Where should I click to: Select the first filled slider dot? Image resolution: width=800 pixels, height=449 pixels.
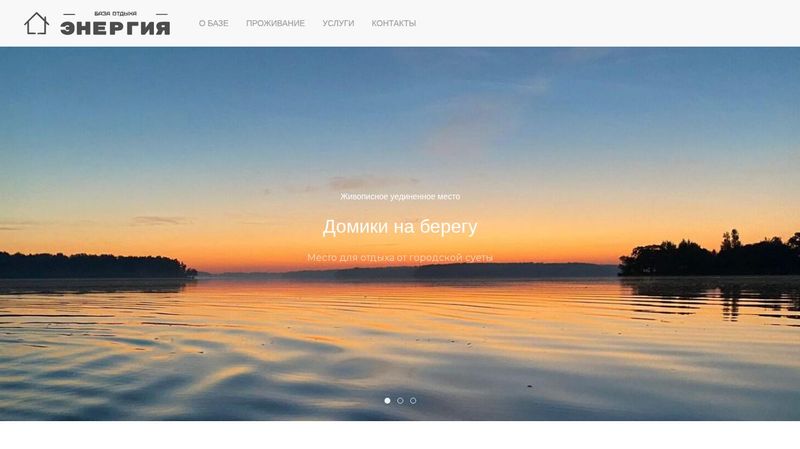tap(387, 401)
